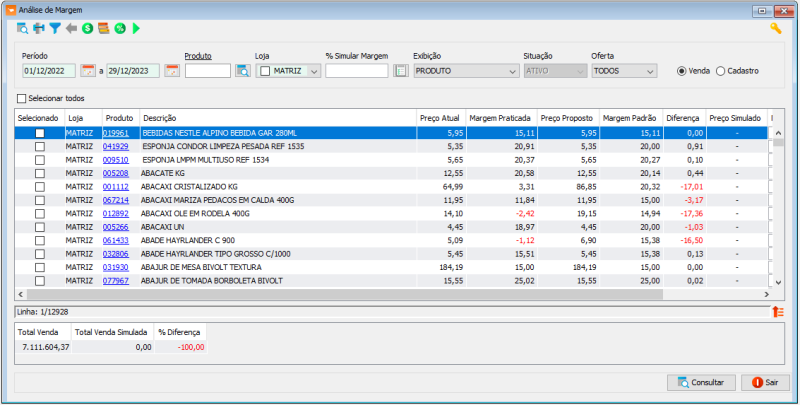Click the horizontal scrollbar thumb in grid
This screenshot has height=405, width=800.
[x=344, y=294]
